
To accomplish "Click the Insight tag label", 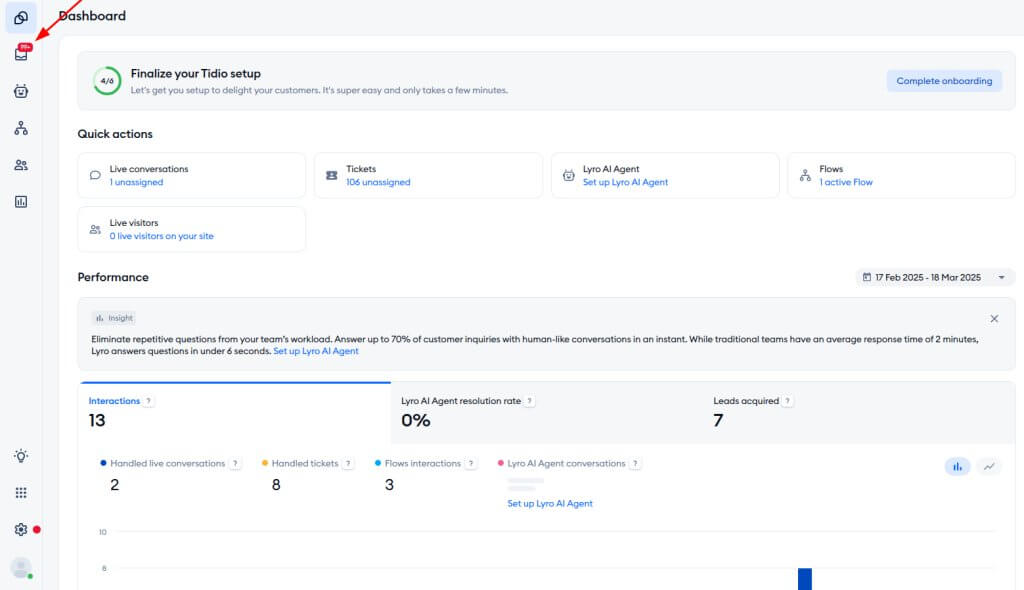I will point(114,318).
